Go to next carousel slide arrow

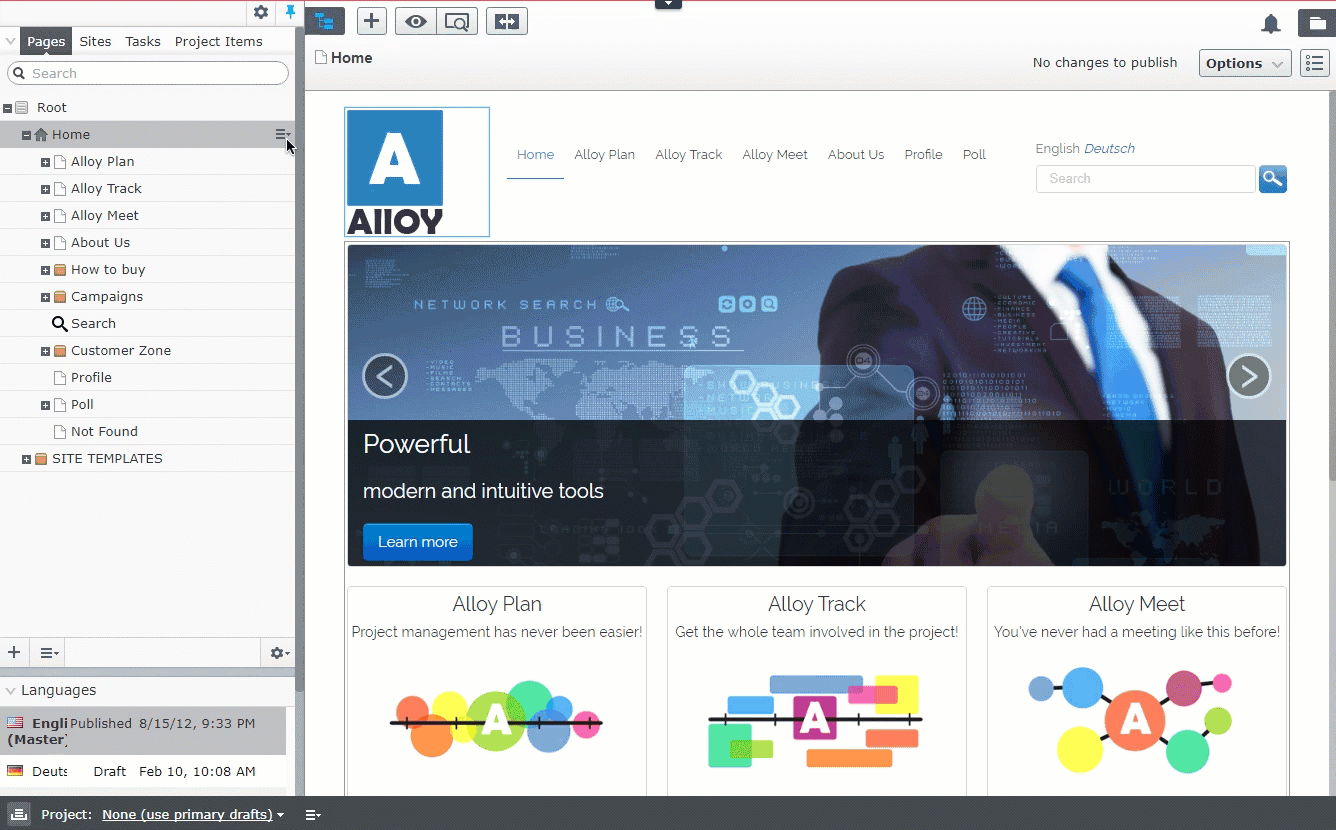click(1248, 376)
